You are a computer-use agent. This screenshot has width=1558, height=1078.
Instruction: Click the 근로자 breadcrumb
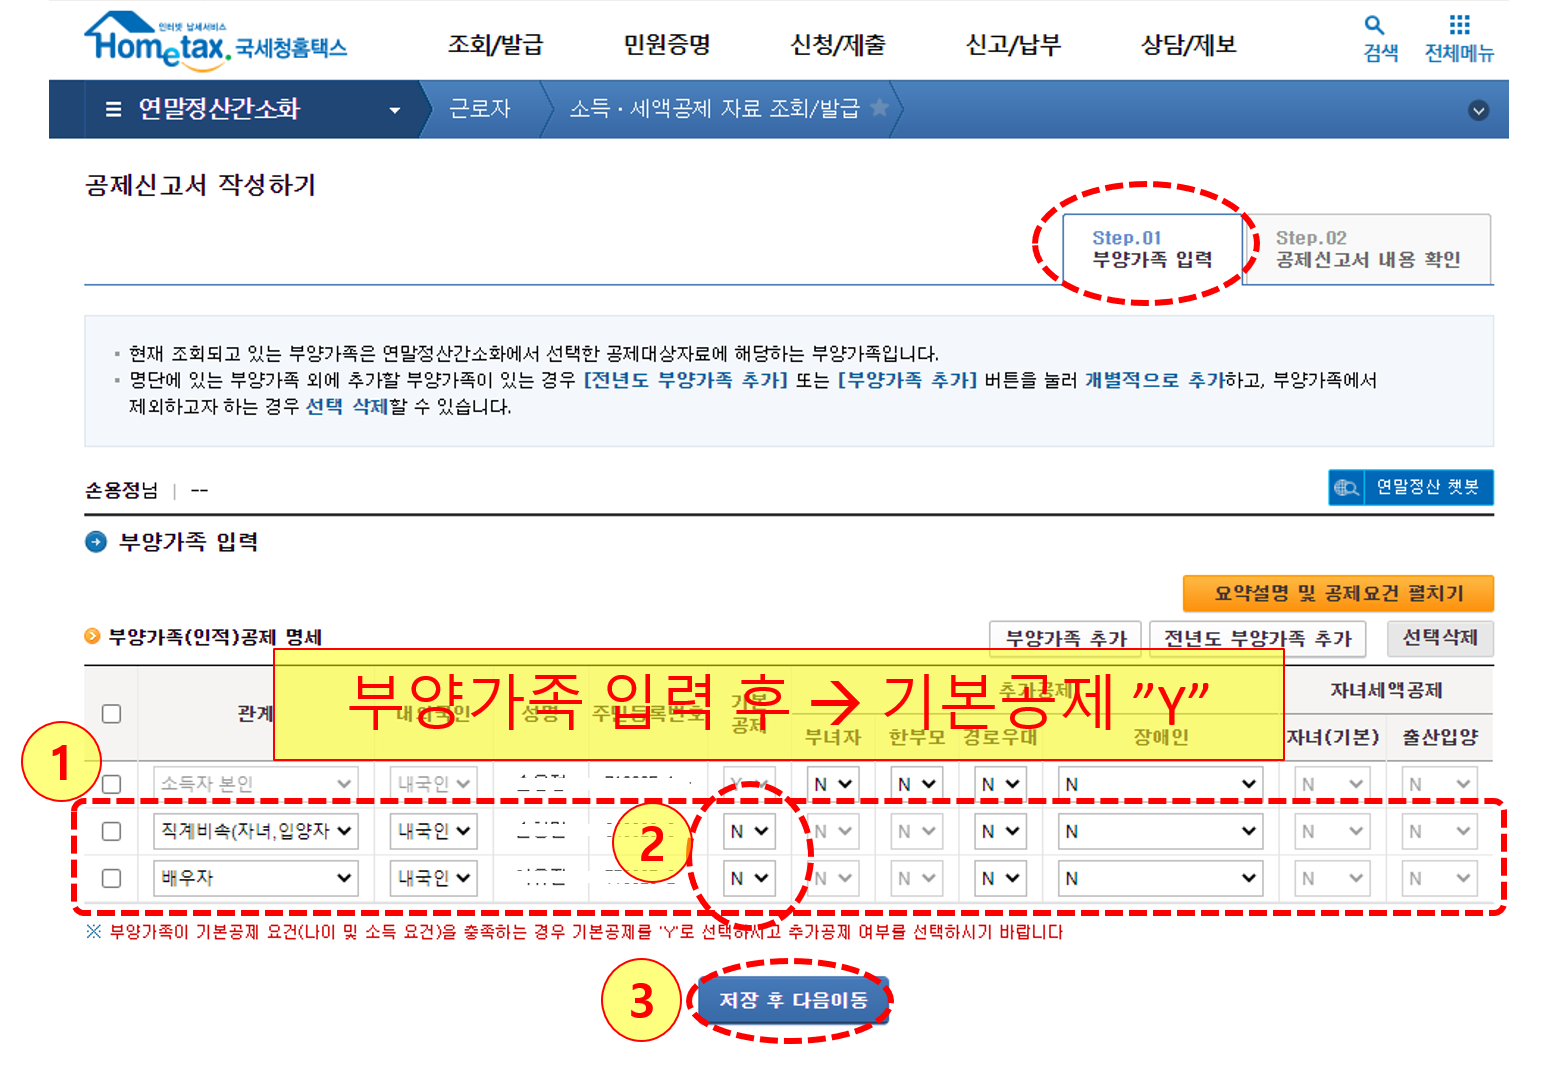tap(479, 108)
